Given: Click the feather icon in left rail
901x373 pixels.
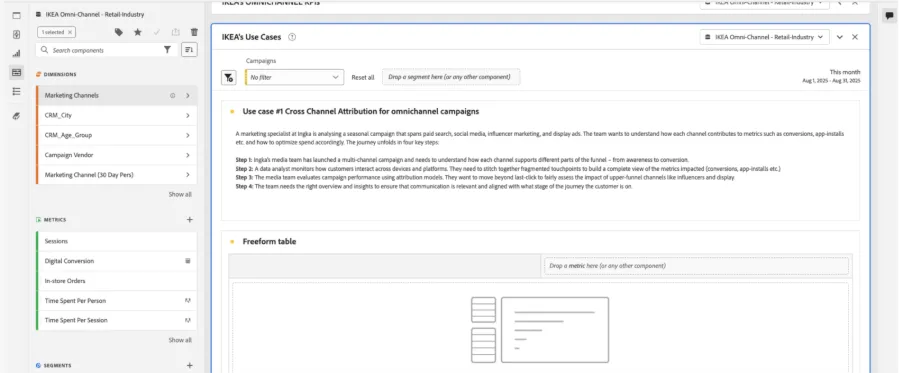Looking at the screenshot, I should (16, 116).
